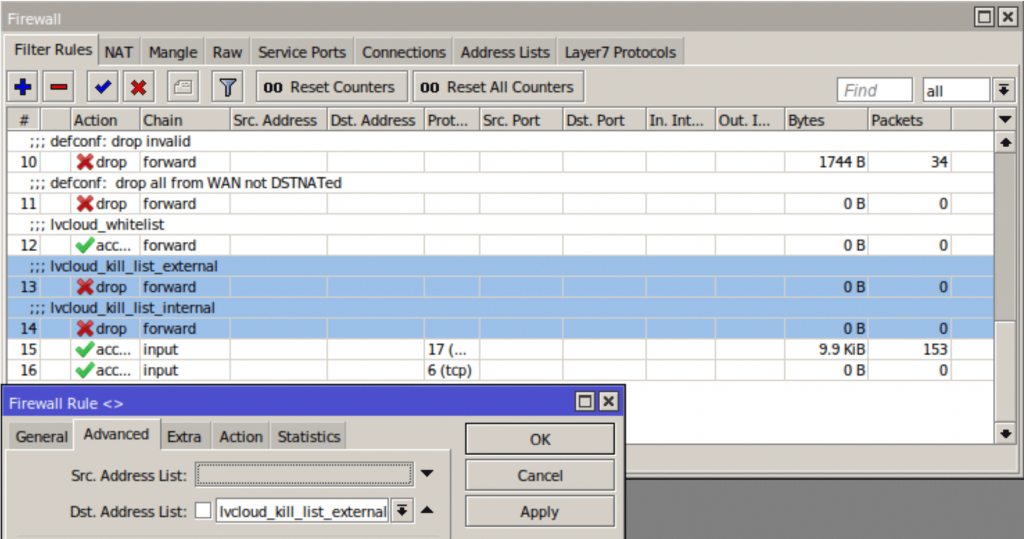Image resolution: width=1024 pixels, height=539 pixels.
Task: Open the filter funnel icon
Action: [228, 88]
